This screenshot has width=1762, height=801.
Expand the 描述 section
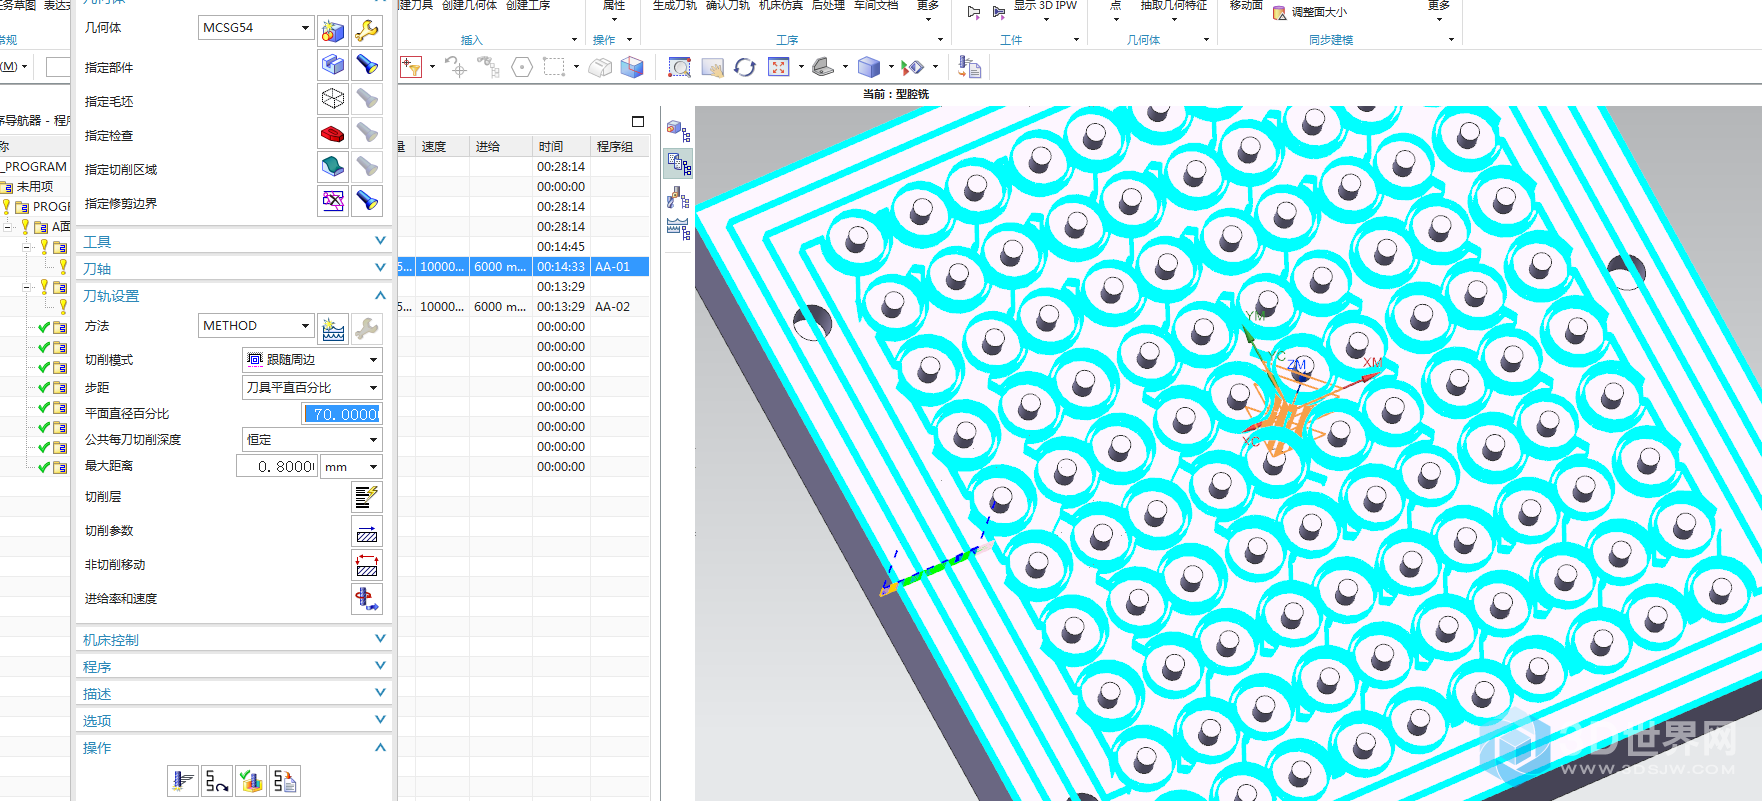380,692
